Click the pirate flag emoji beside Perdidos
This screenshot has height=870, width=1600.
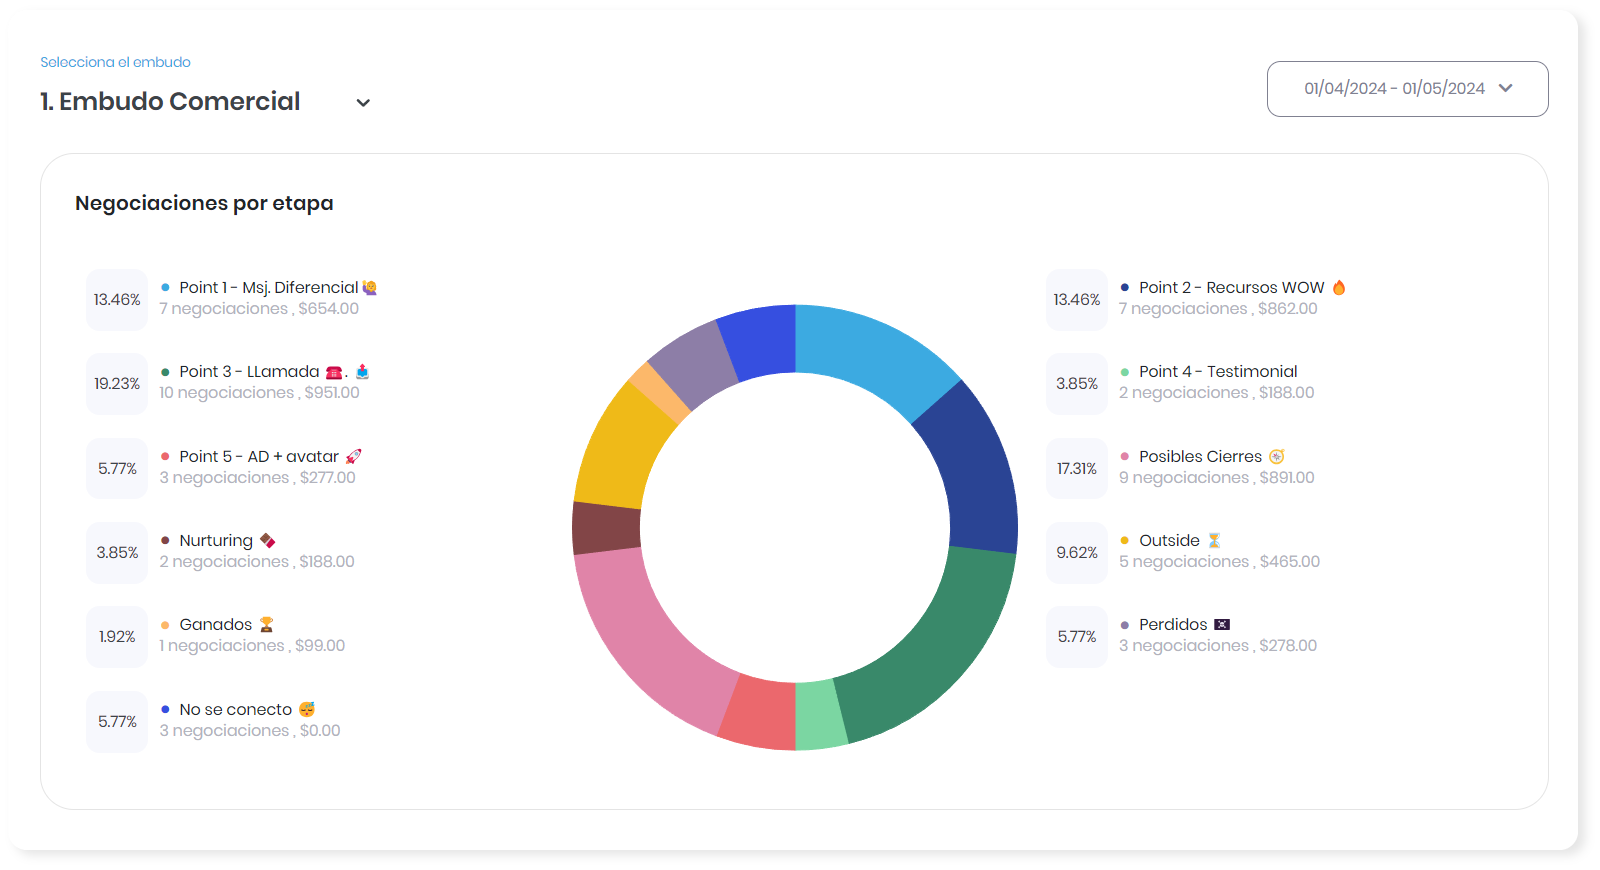pyautogui.click(x=1222, y=625)
